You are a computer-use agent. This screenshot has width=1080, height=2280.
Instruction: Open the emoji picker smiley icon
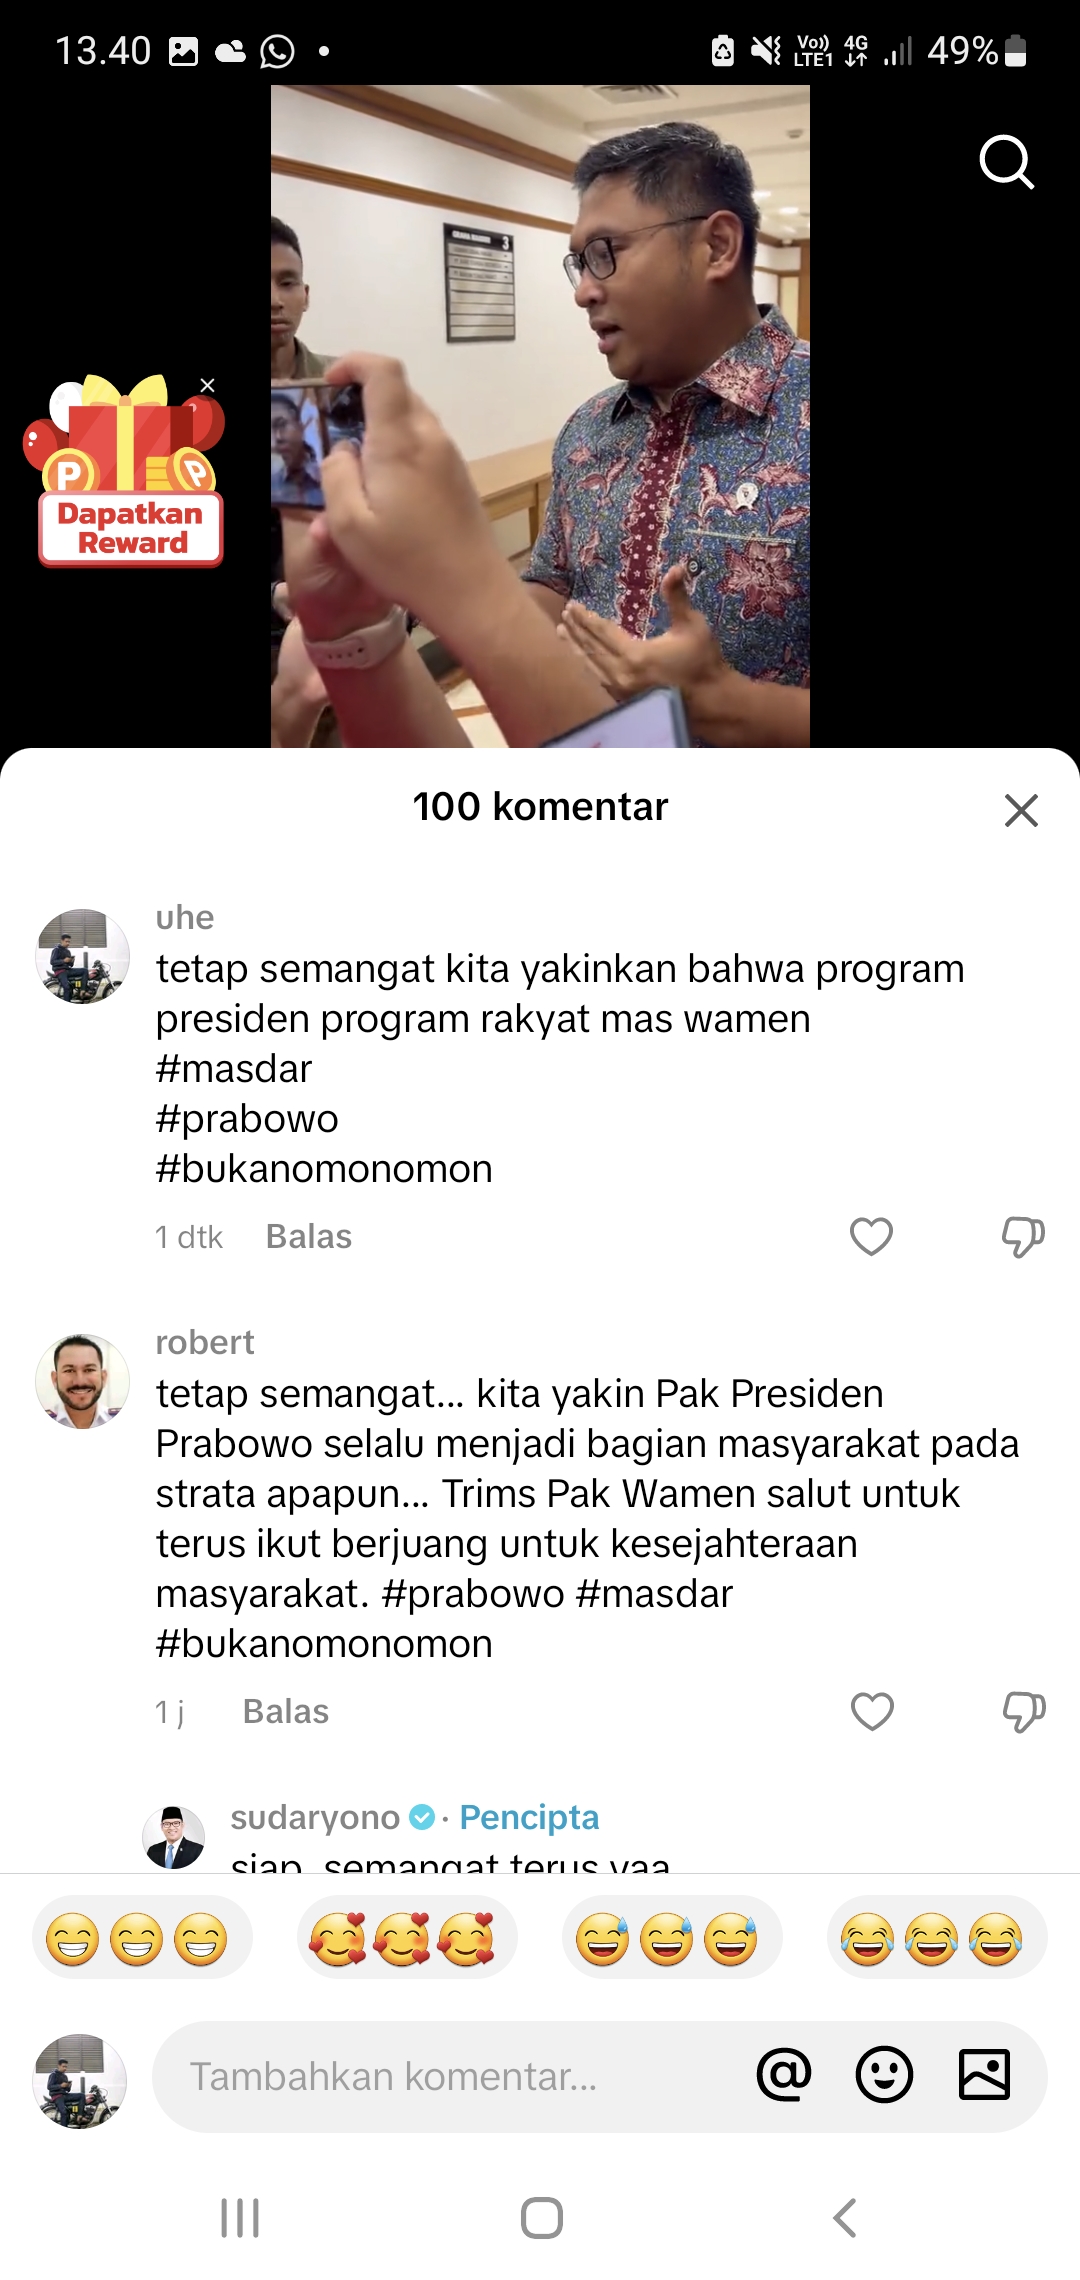[884, 2074]
